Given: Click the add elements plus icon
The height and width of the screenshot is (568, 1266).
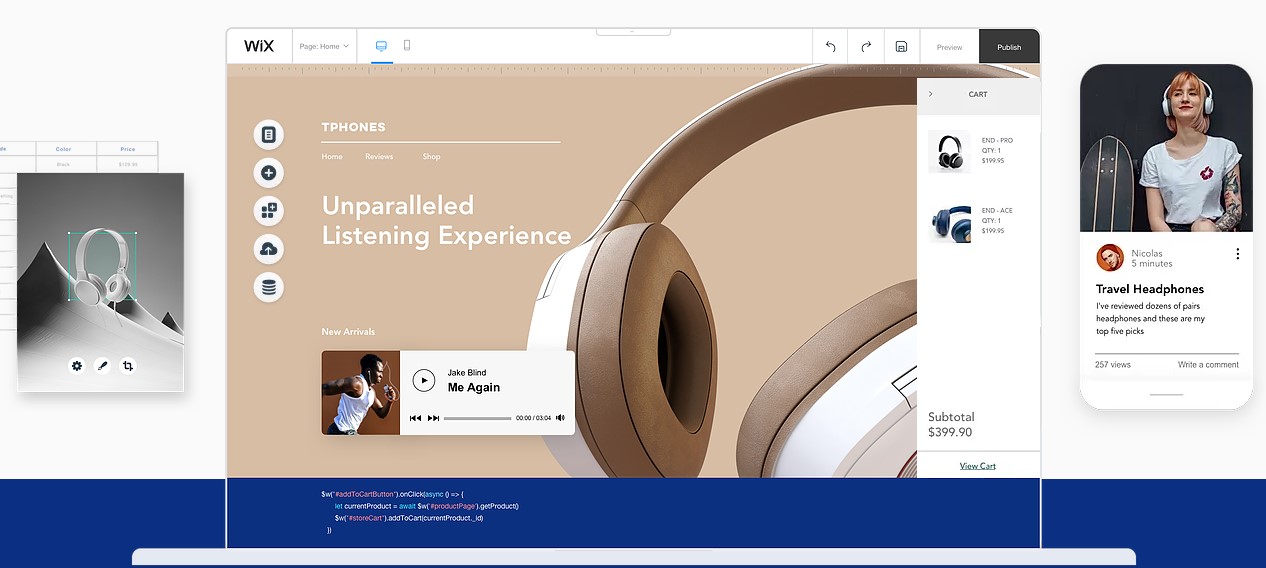Looking at the screenshot, I should [x=268, y=173].
